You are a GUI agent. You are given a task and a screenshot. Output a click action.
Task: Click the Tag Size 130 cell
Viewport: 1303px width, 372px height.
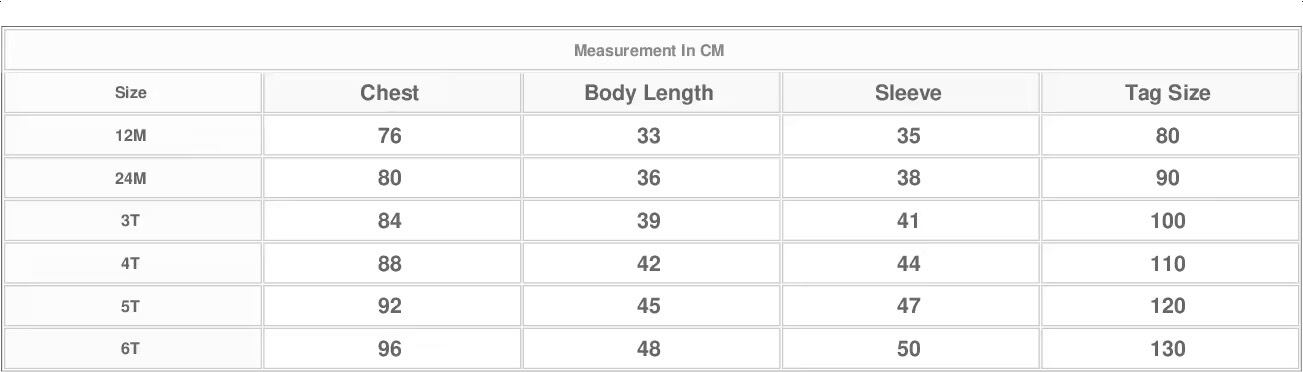click(1168, 349)
